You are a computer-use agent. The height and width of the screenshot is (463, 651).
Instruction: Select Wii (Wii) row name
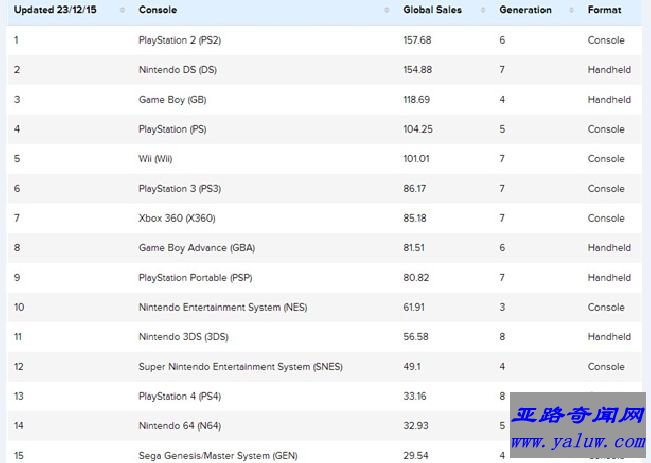155,159
